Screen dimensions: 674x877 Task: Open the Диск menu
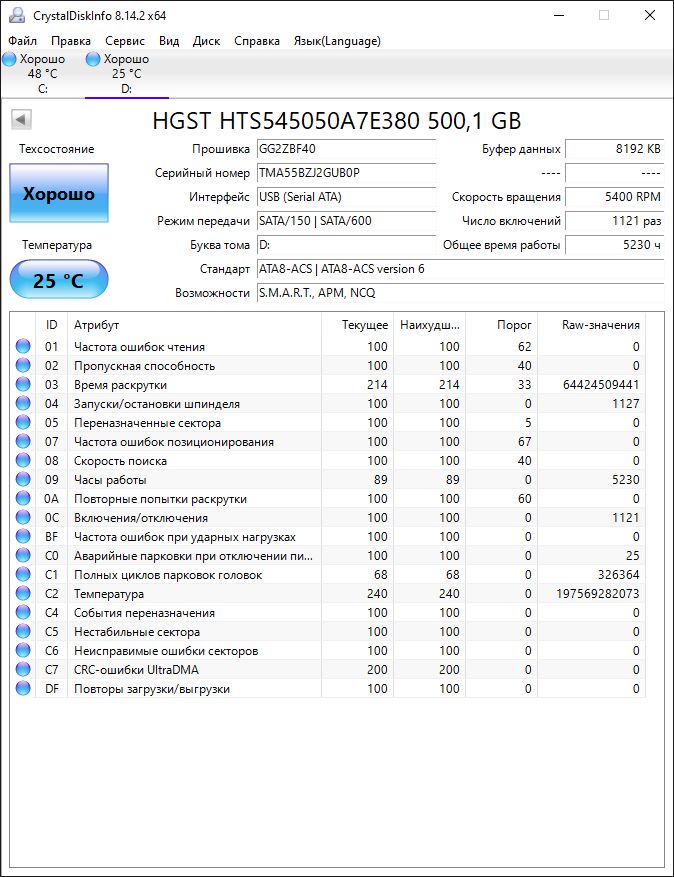206,41
